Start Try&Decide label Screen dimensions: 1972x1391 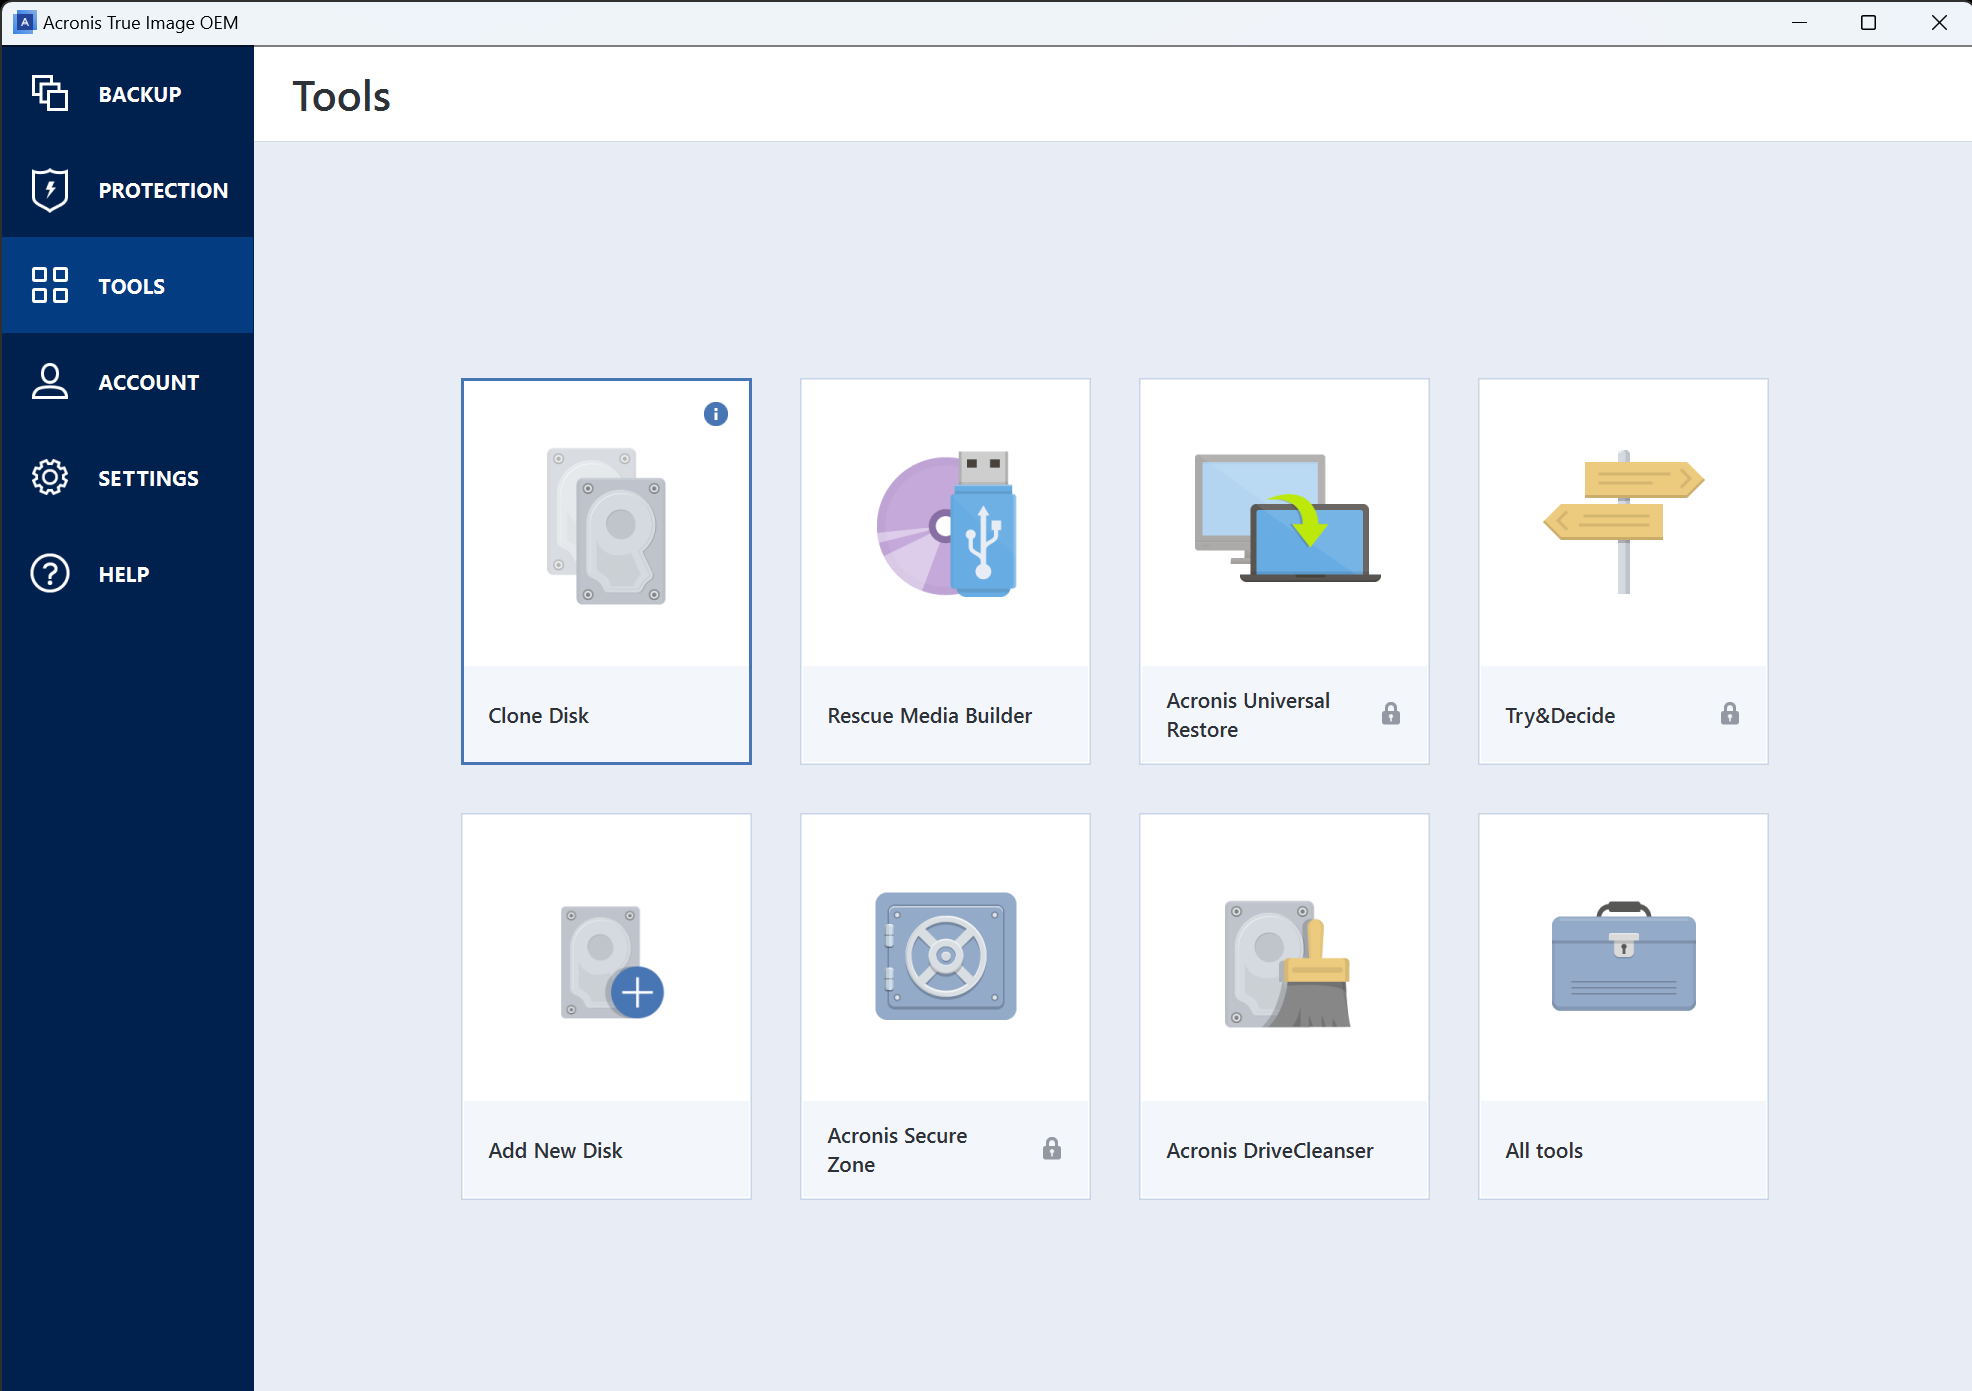click(1560, 715)
